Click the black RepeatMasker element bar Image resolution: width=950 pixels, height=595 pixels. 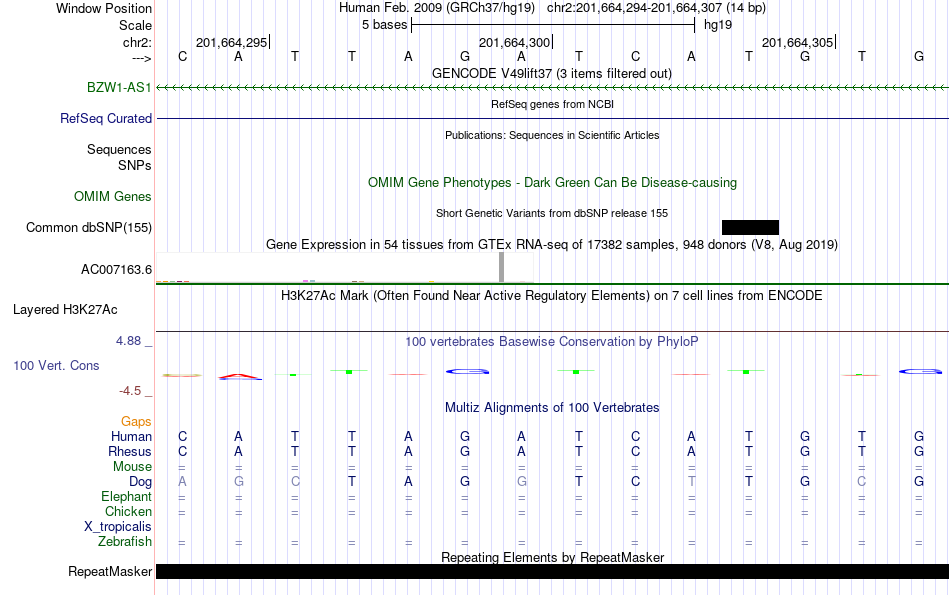(553, 571)
